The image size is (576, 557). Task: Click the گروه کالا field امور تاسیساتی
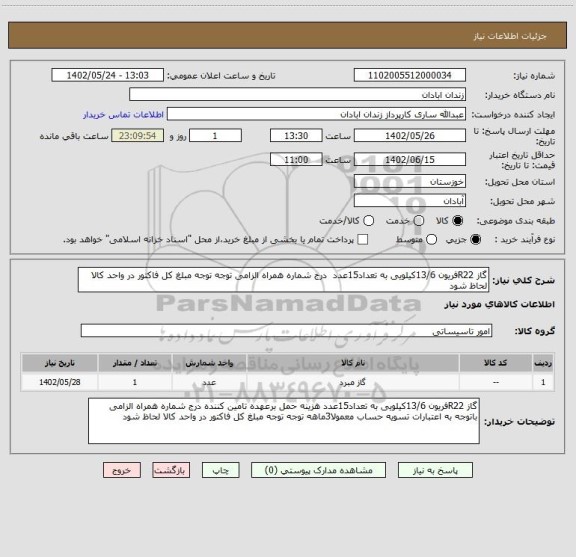click(x=286, y=331)
